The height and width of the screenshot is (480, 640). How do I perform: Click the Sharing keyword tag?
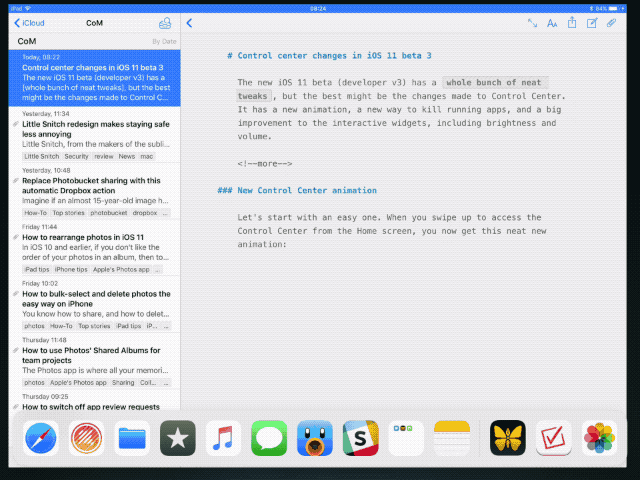pyautogui.click(x=123, y=382)
